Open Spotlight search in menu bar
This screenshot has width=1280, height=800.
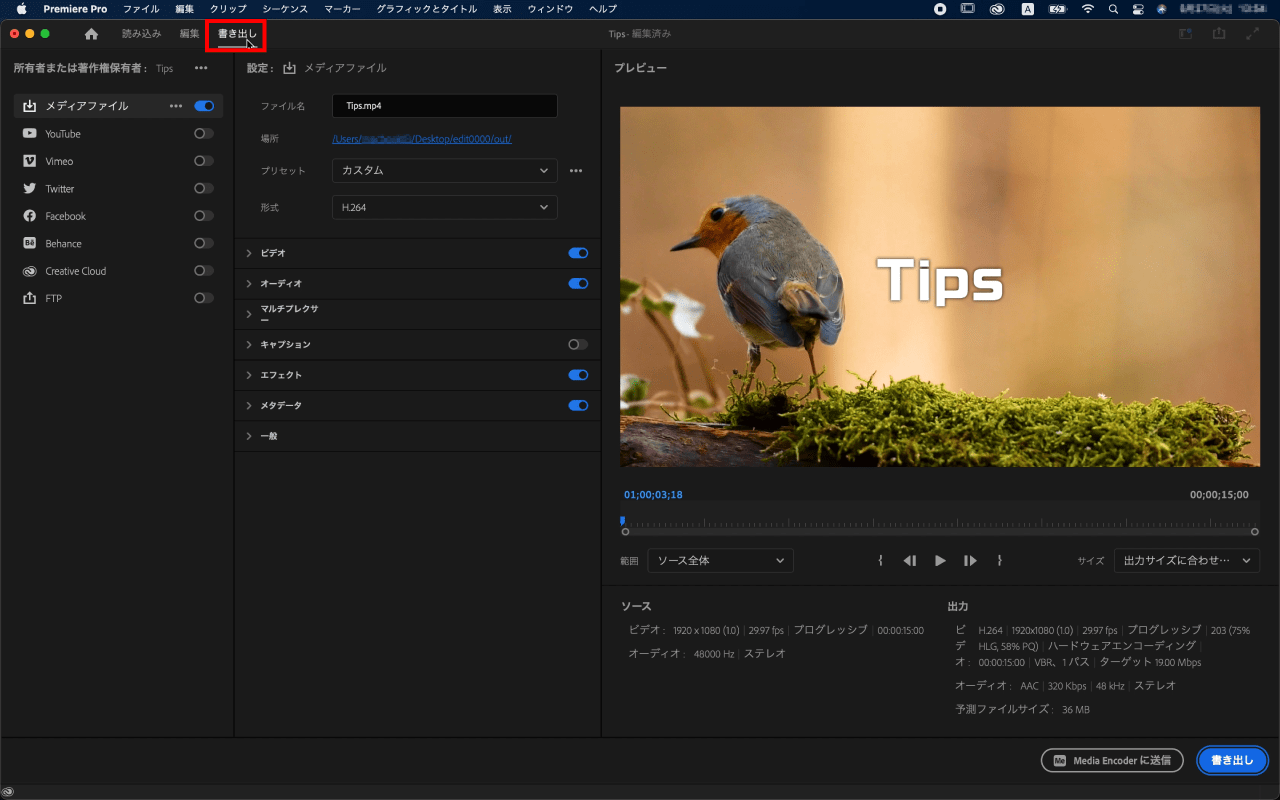(x=1114, y=9)
